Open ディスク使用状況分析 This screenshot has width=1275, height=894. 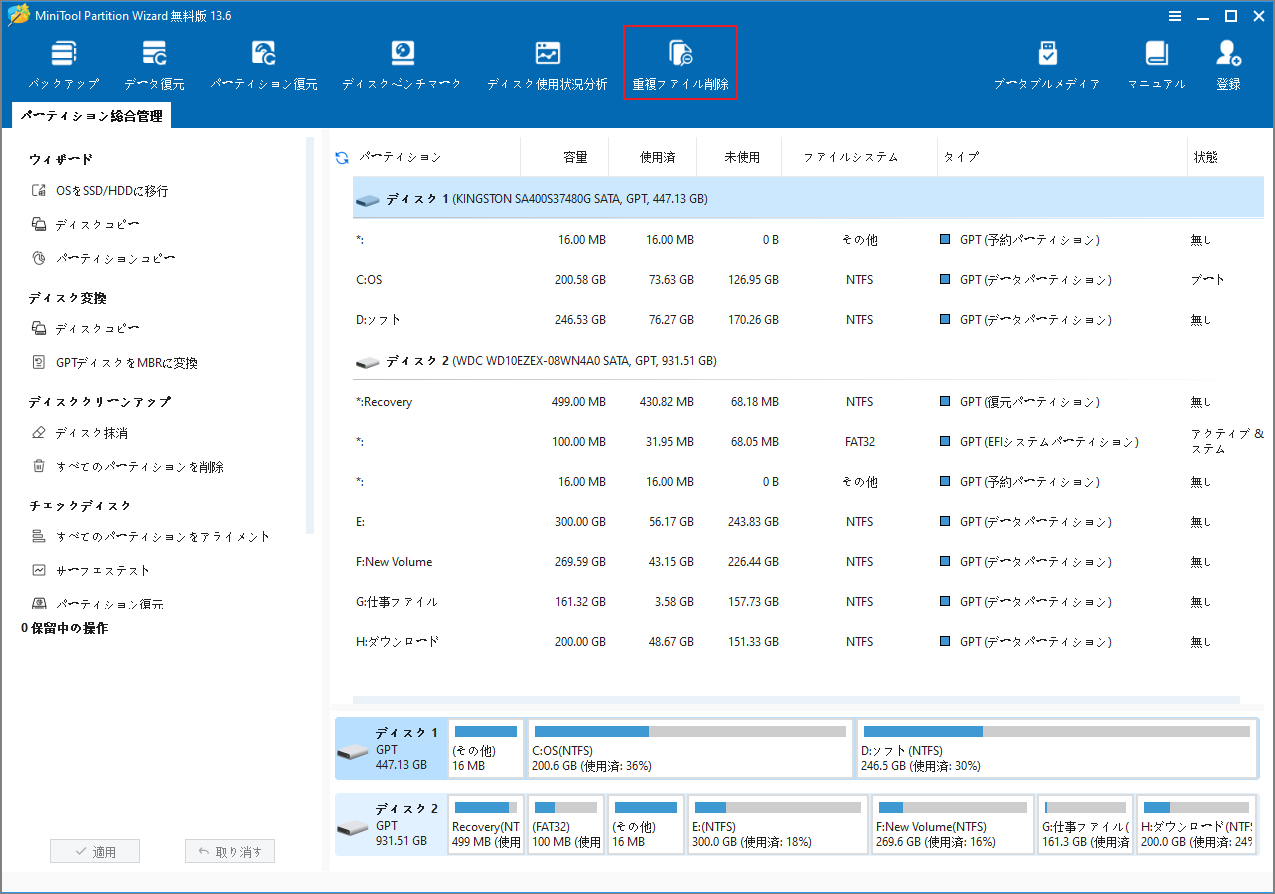pyautogui.click(x=547, y=66)
